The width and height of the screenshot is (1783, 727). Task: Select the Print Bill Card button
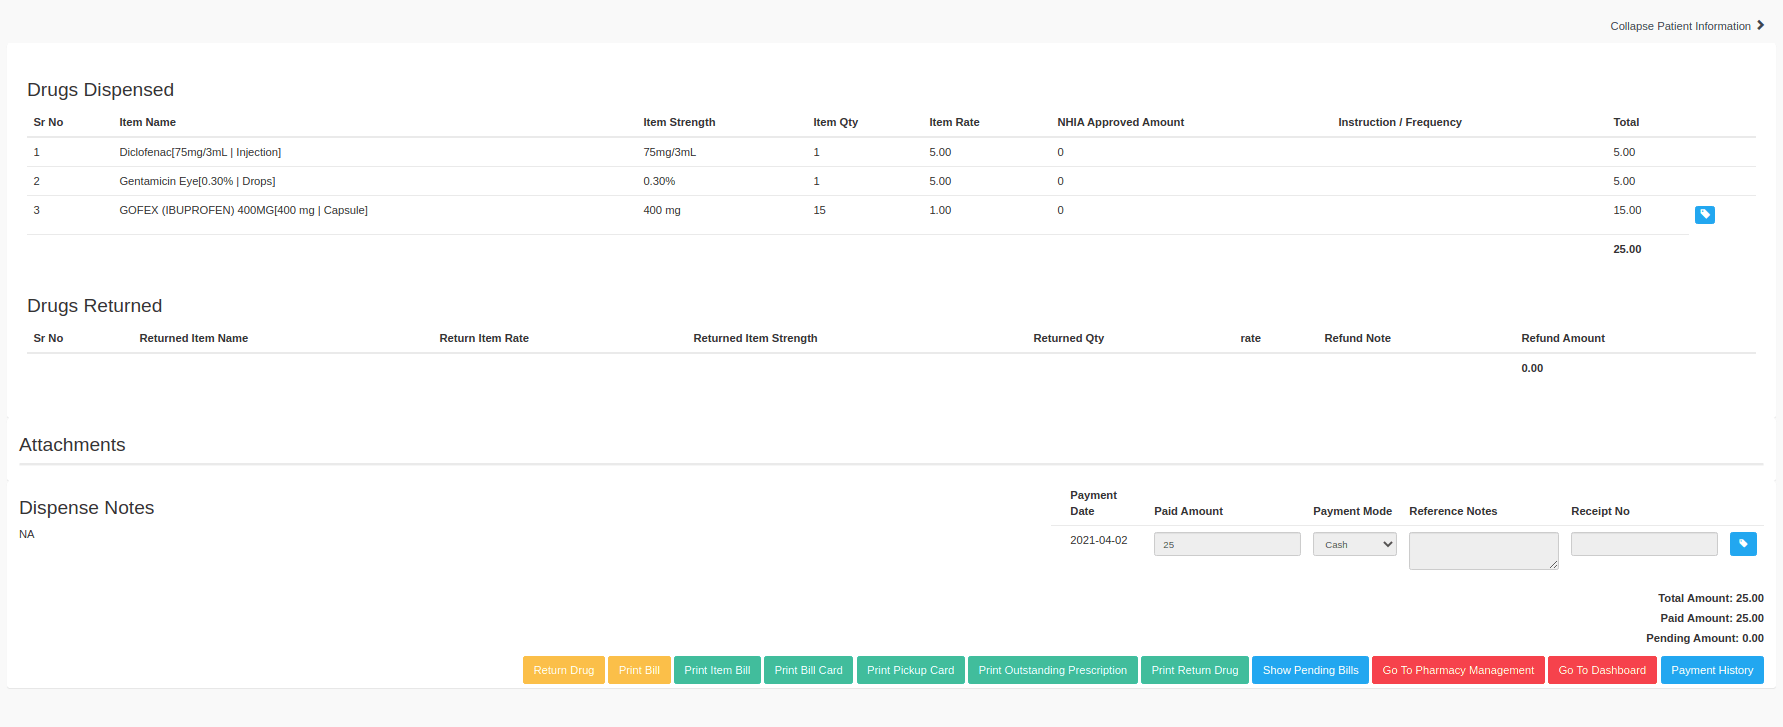(x=808, y=670)
